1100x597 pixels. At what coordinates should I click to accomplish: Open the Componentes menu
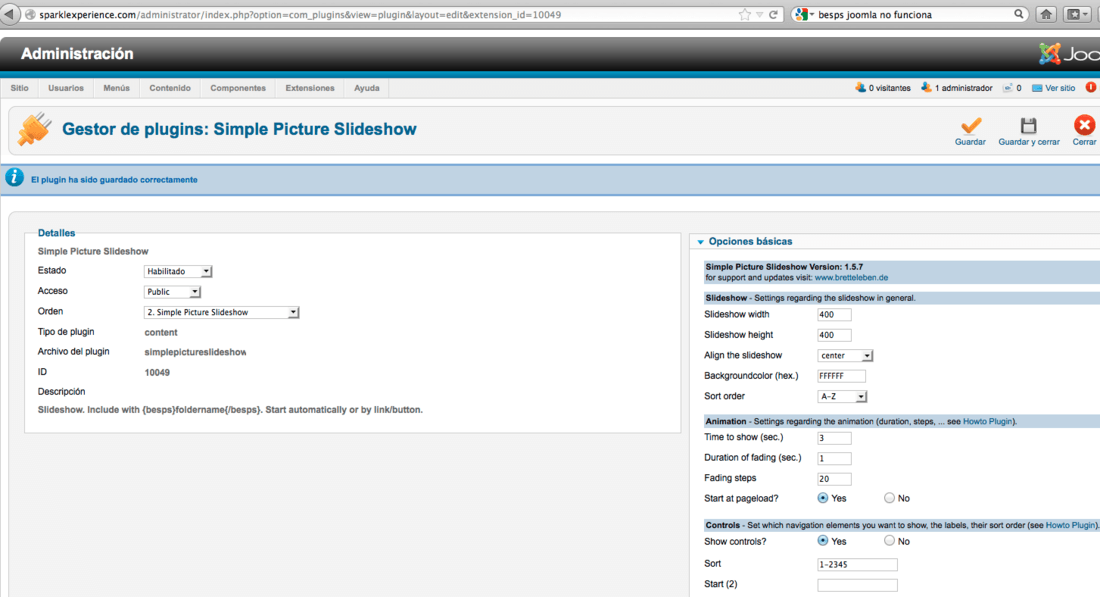tap(238, 88)
